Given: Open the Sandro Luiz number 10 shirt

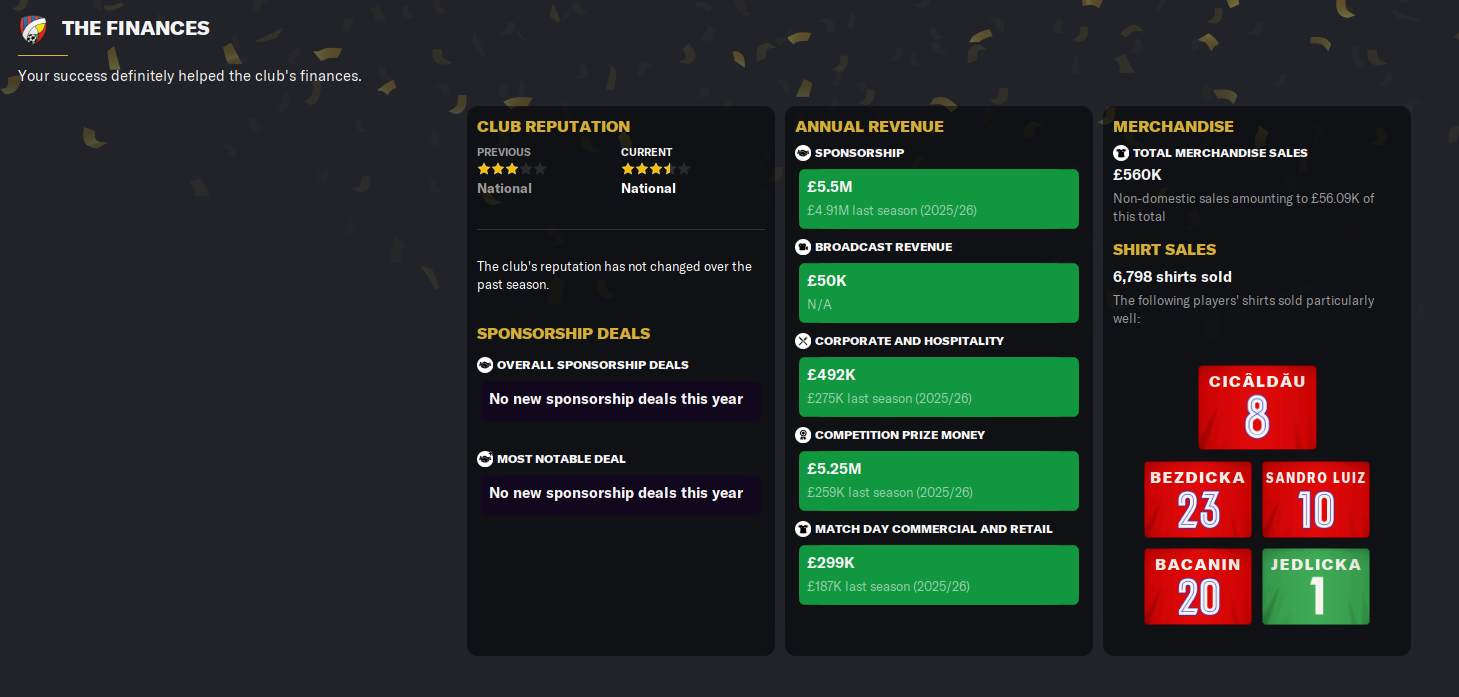Looking at the screenshot, I should coord(1316,500).
